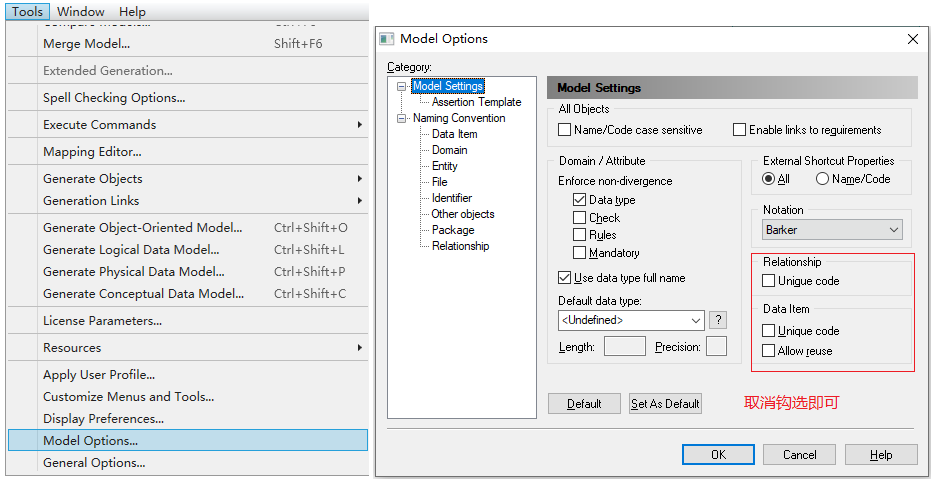Open the Window menu
Viewport: 934px width, 482px height.
tap(80, 12)
